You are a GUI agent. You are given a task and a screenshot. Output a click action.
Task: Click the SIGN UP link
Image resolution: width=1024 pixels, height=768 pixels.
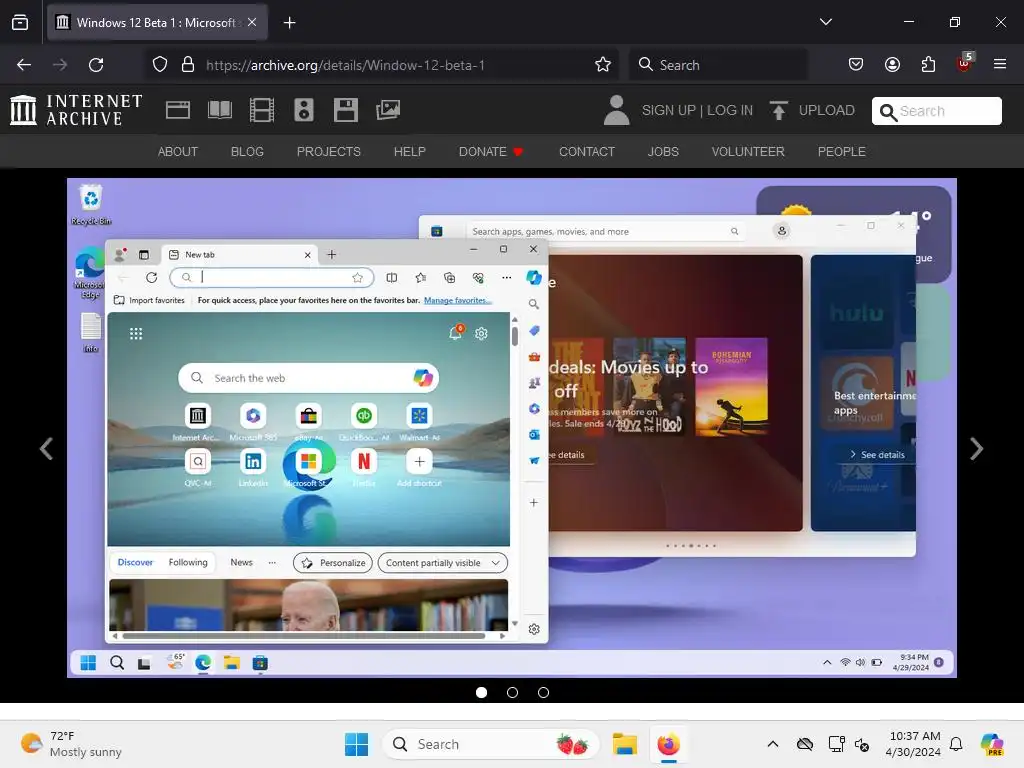(x=669, y=110)
